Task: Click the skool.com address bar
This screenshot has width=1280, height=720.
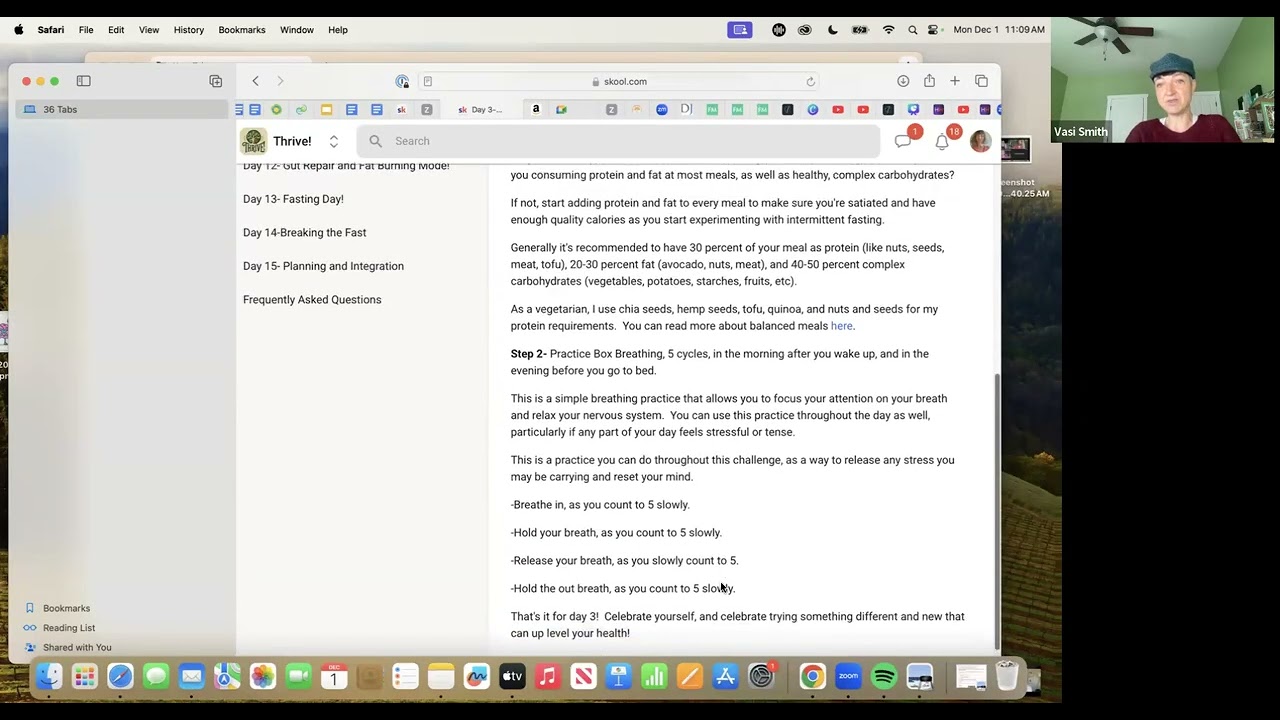Action: (620, 81)
